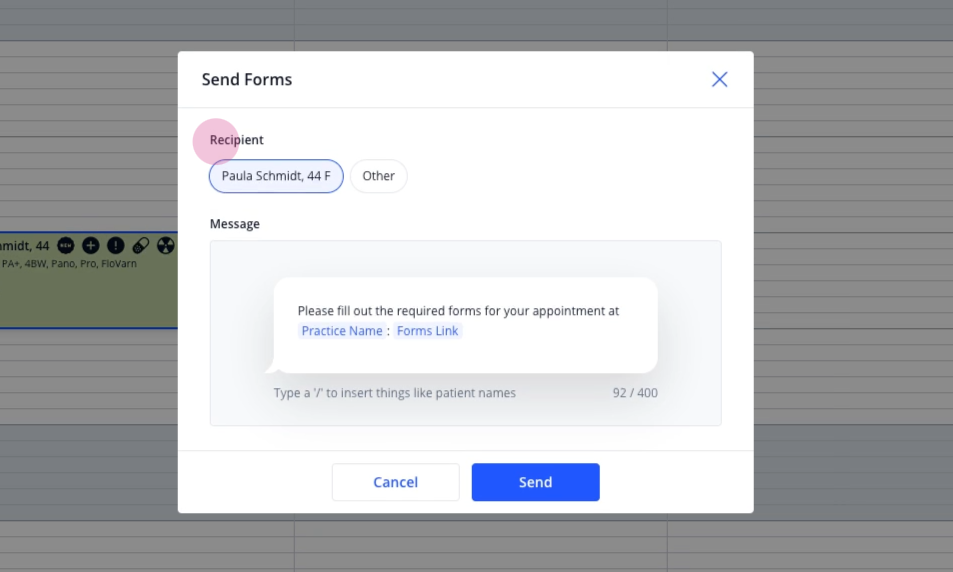This screenshot has width=953, height=572.
Task: Click inside the message bubble text
Action: coord(466,325)
